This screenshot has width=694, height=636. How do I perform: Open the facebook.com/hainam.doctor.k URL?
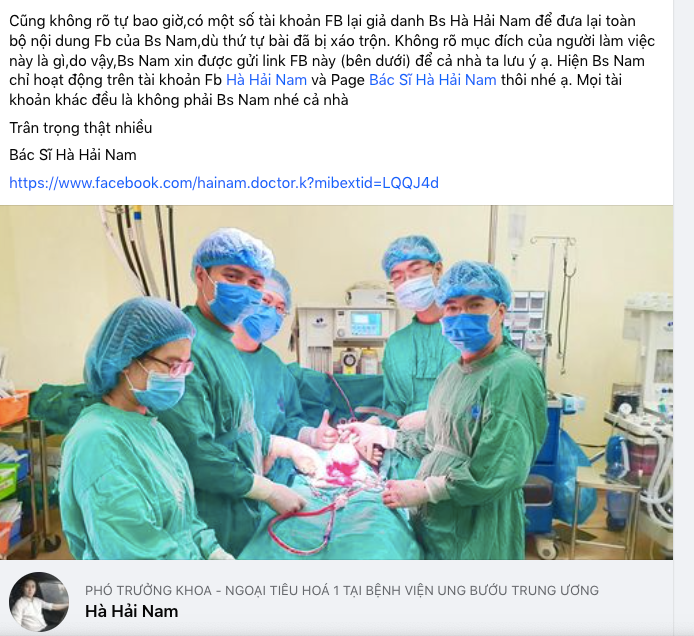tap(224, 183)
